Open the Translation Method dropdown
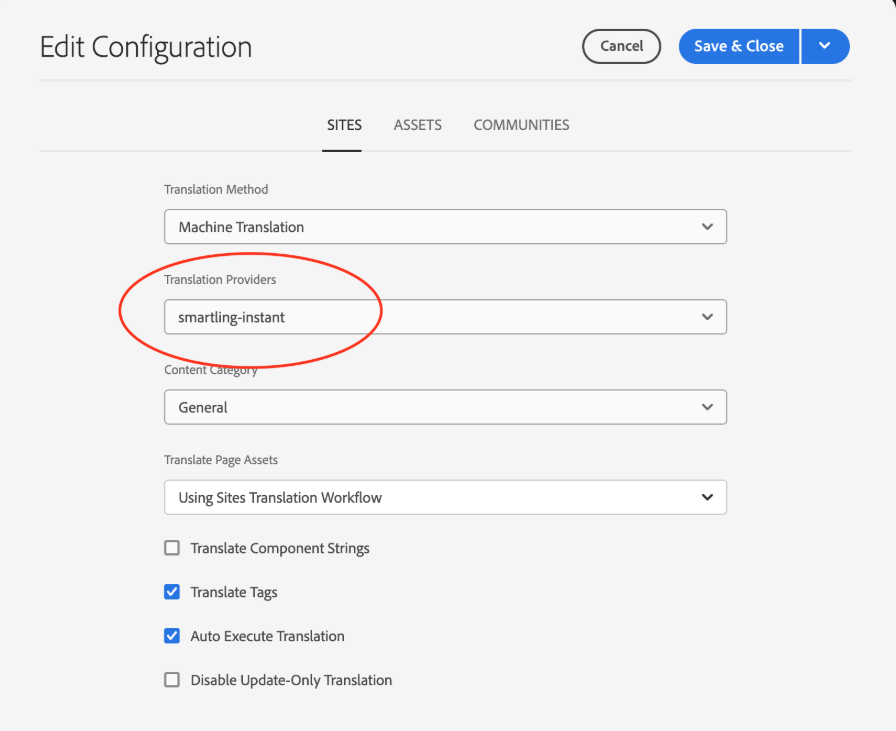 coord(444,227)
